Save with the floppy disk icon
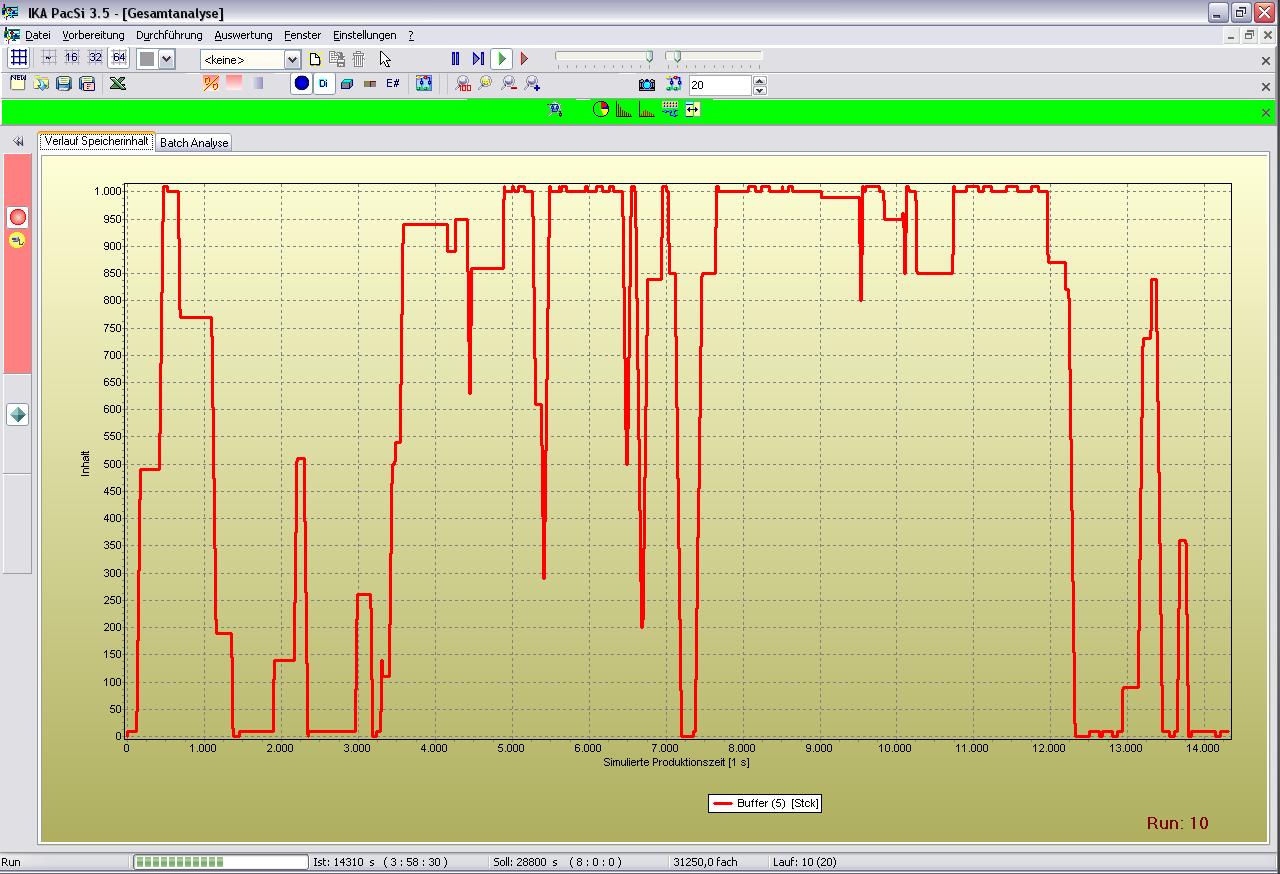Screen dimensions: 1280x874 [64, 84]
